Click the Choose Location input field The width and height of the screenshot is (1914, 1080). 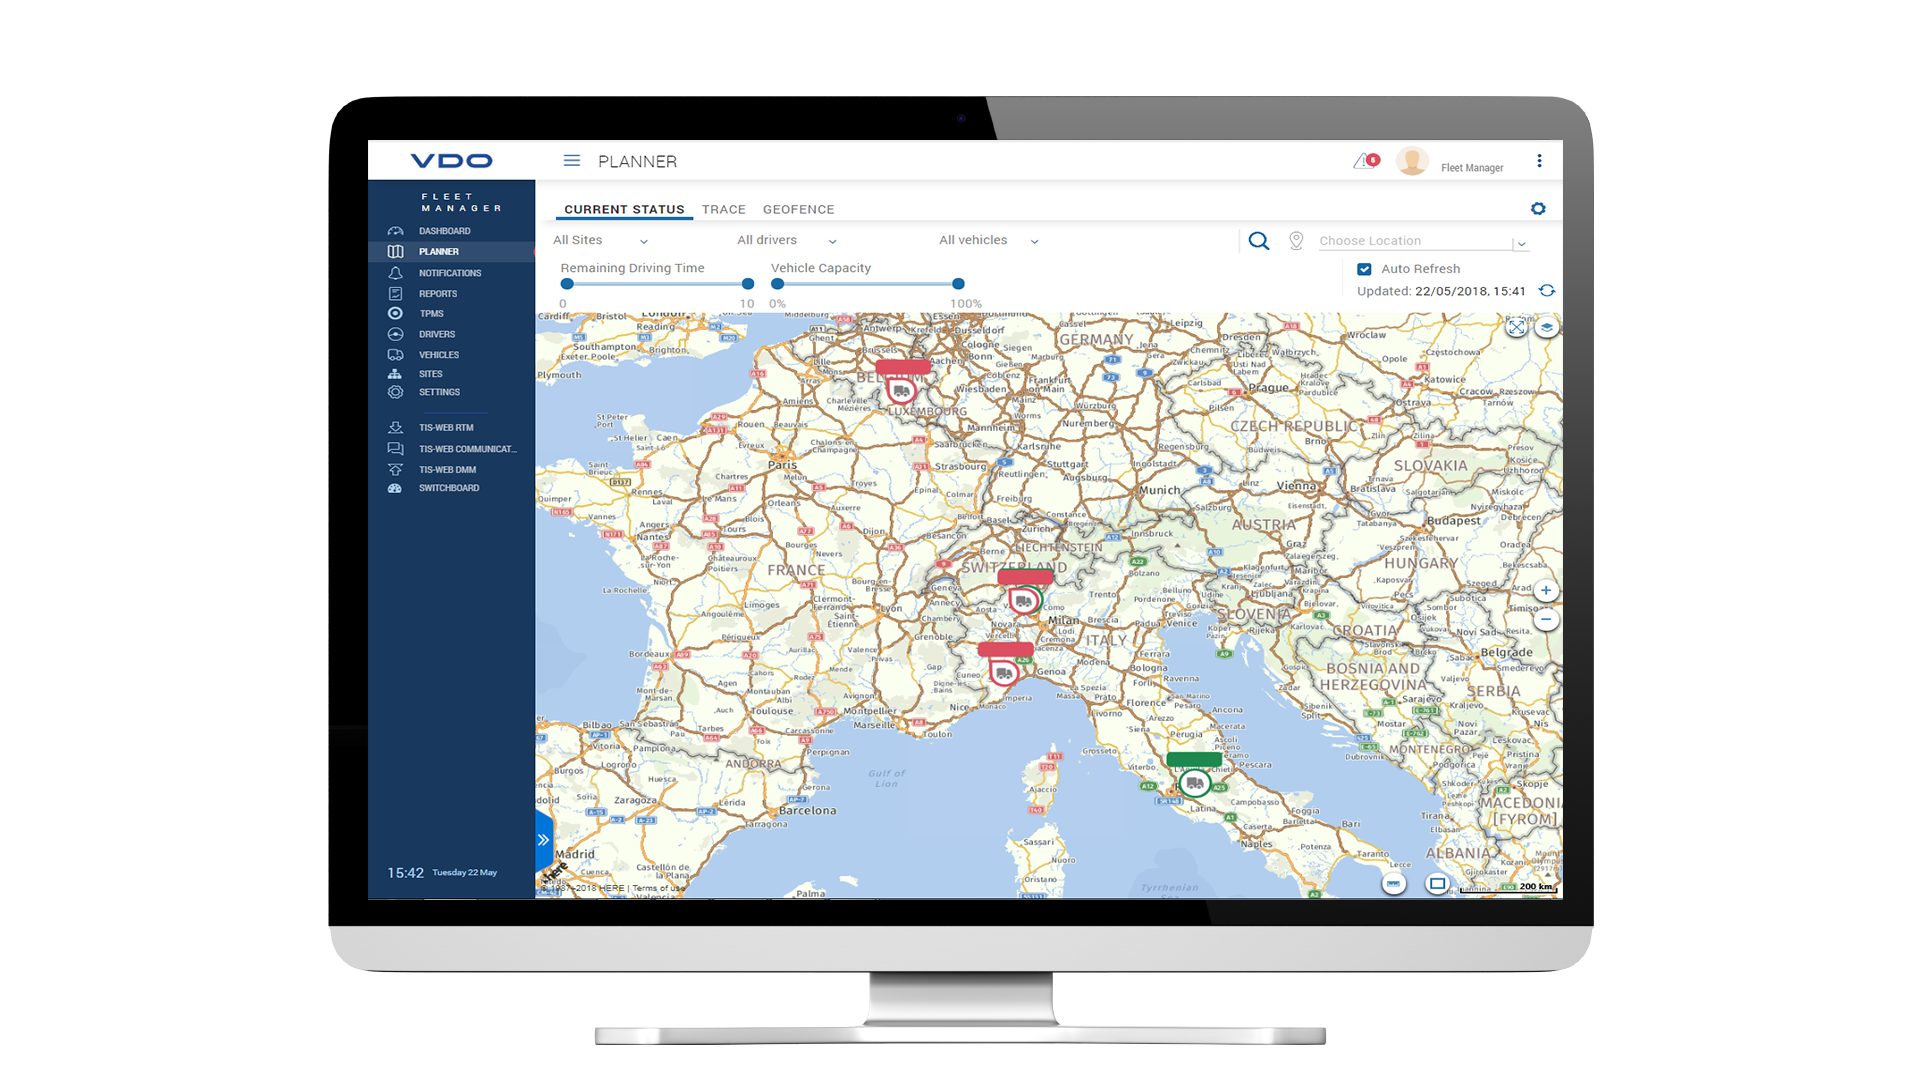1412,241
